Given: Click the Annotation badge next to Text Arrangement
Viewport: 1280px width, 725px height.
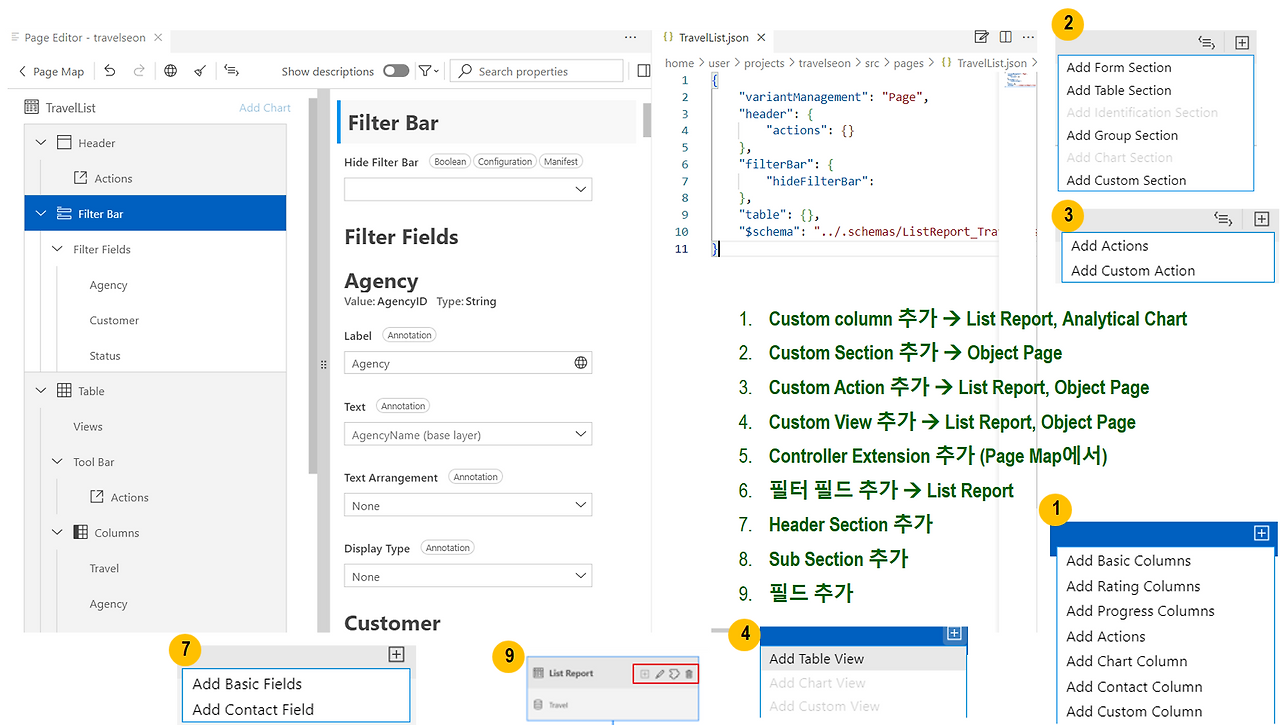Looking at the screenshot, I should pyautogui.click(x=475, y=477).
